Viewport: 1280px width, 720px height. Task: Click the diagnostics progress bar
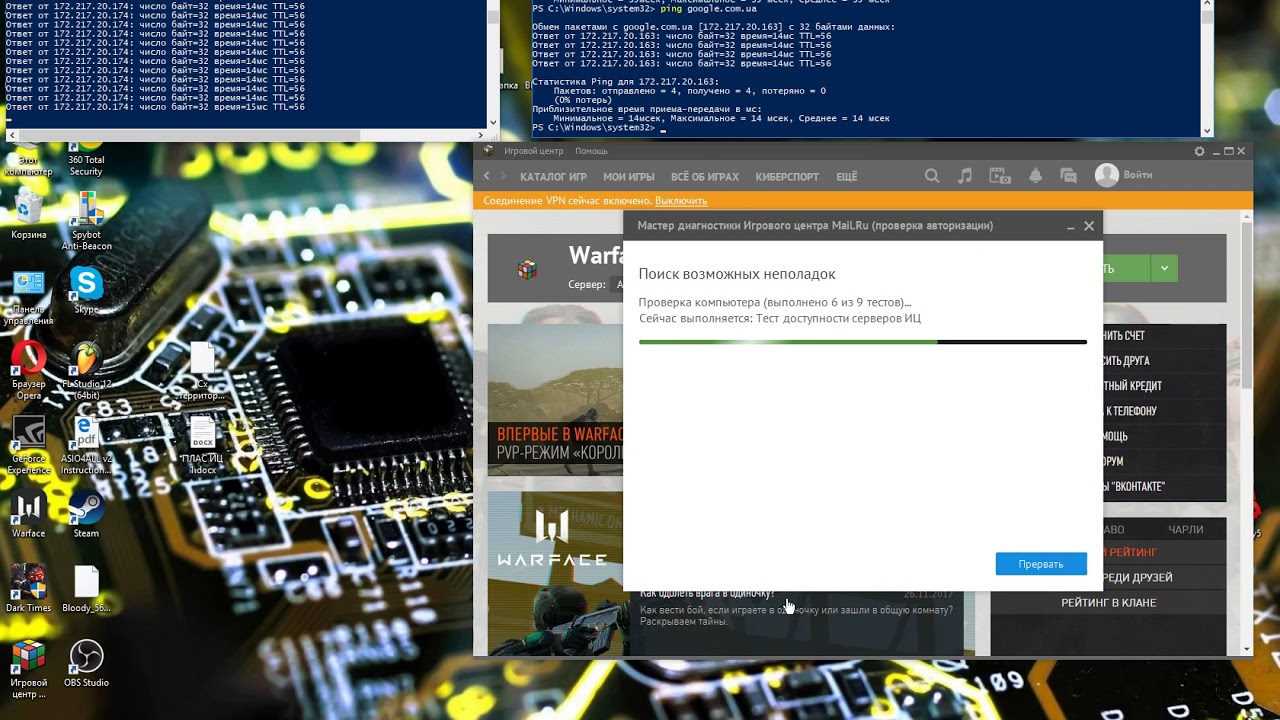[863, 342]
